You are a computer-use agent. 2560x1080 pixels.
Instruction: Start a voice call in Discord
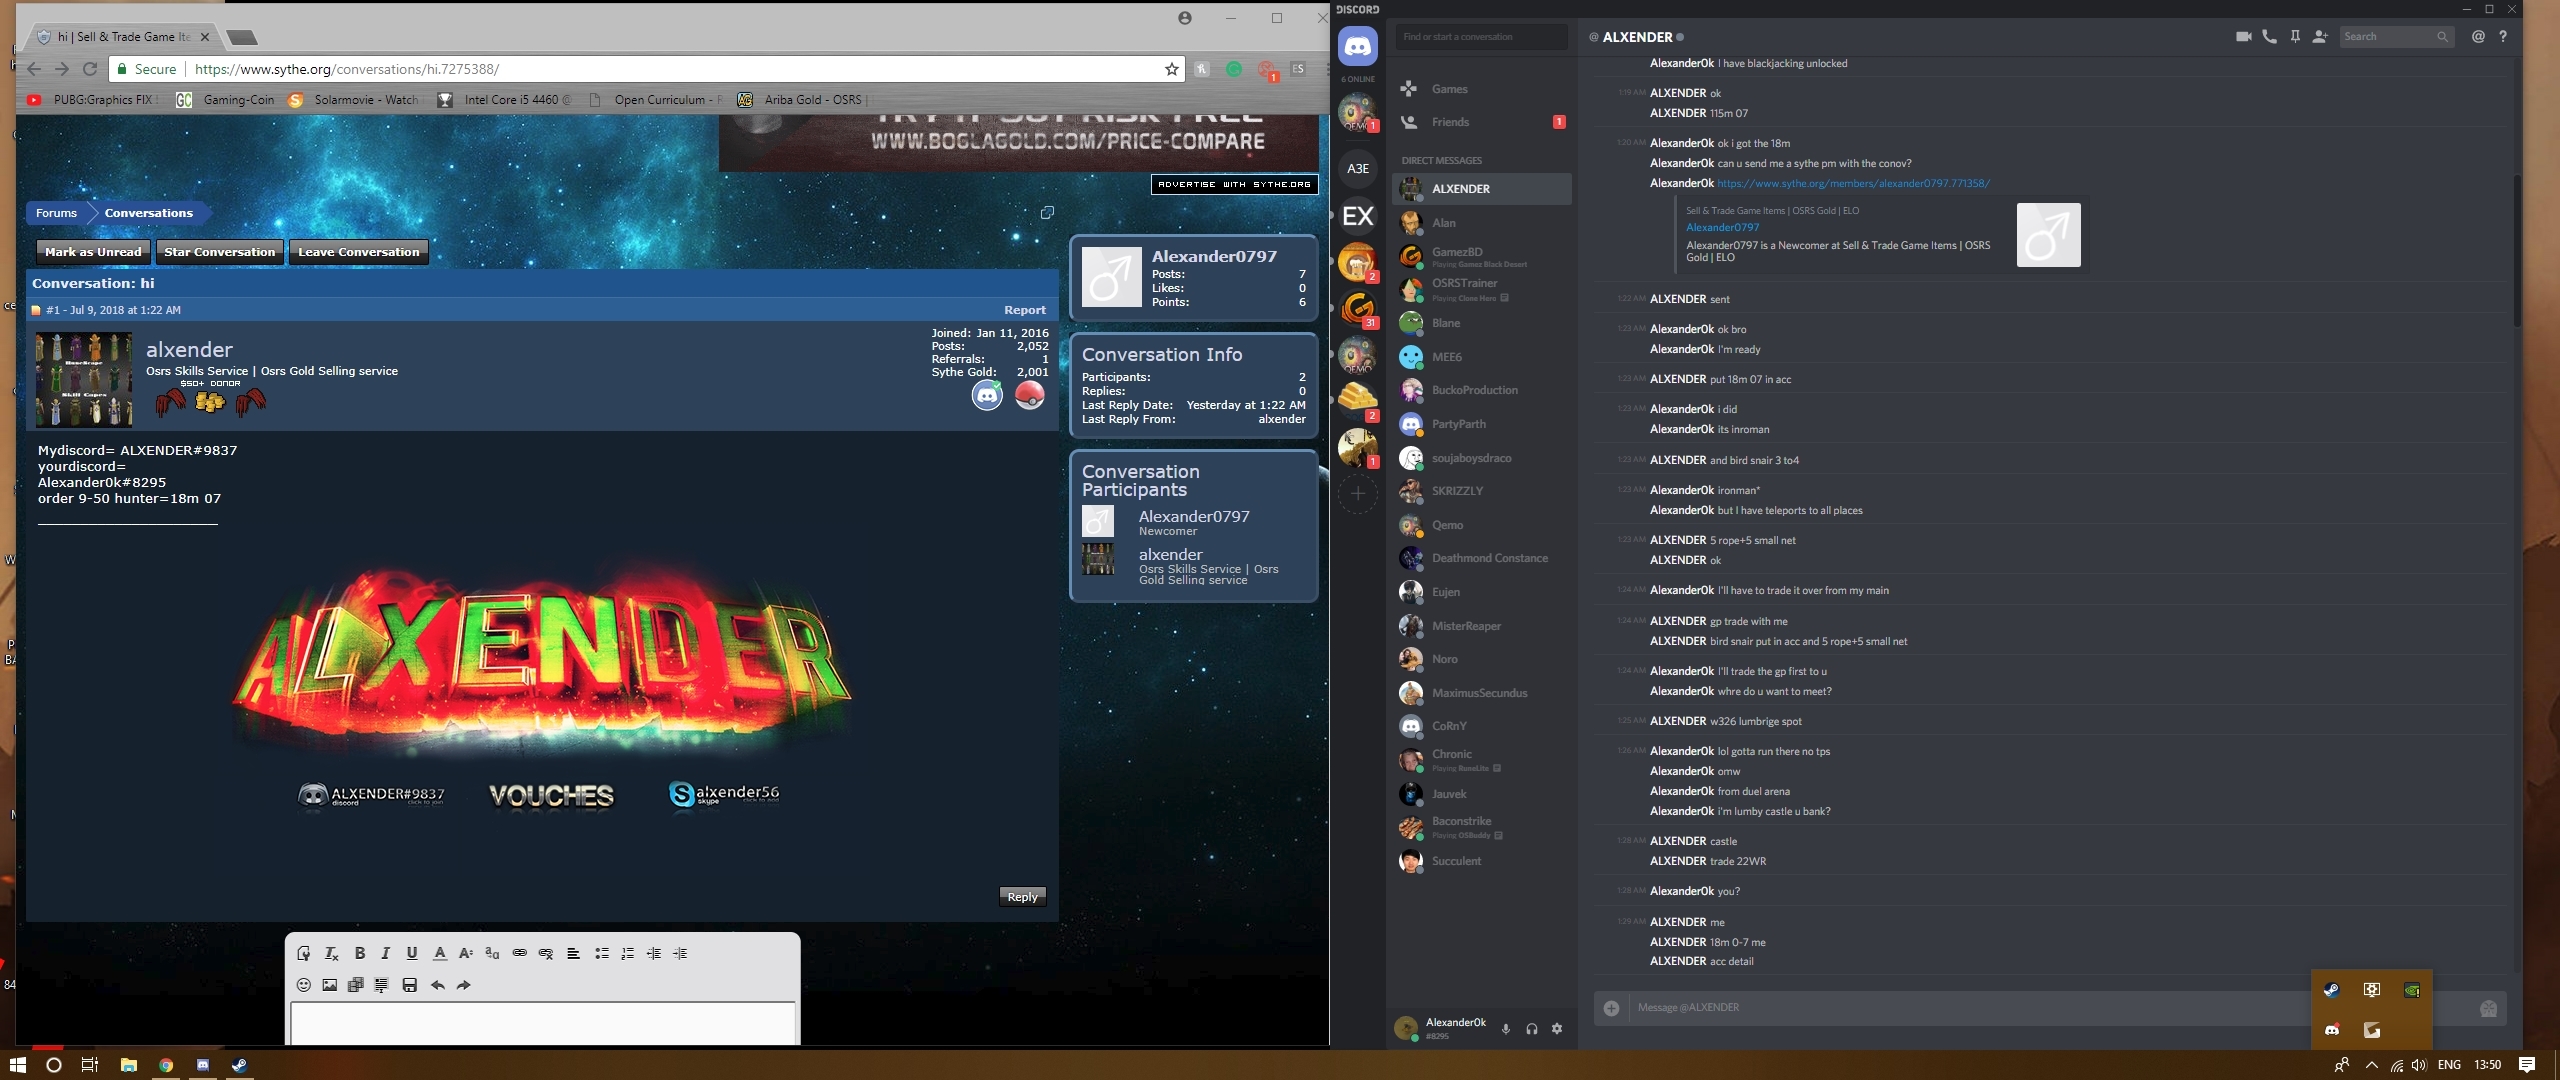click(x=2269, y=37)
